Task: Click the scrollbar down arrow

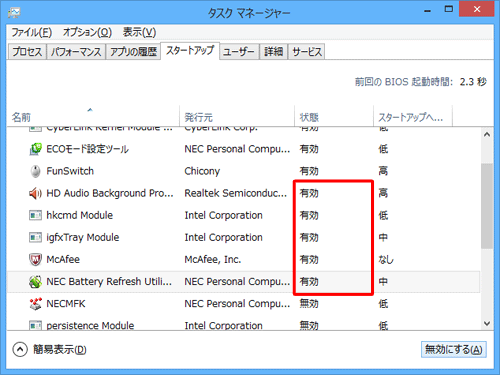Action: pos(487,323)
